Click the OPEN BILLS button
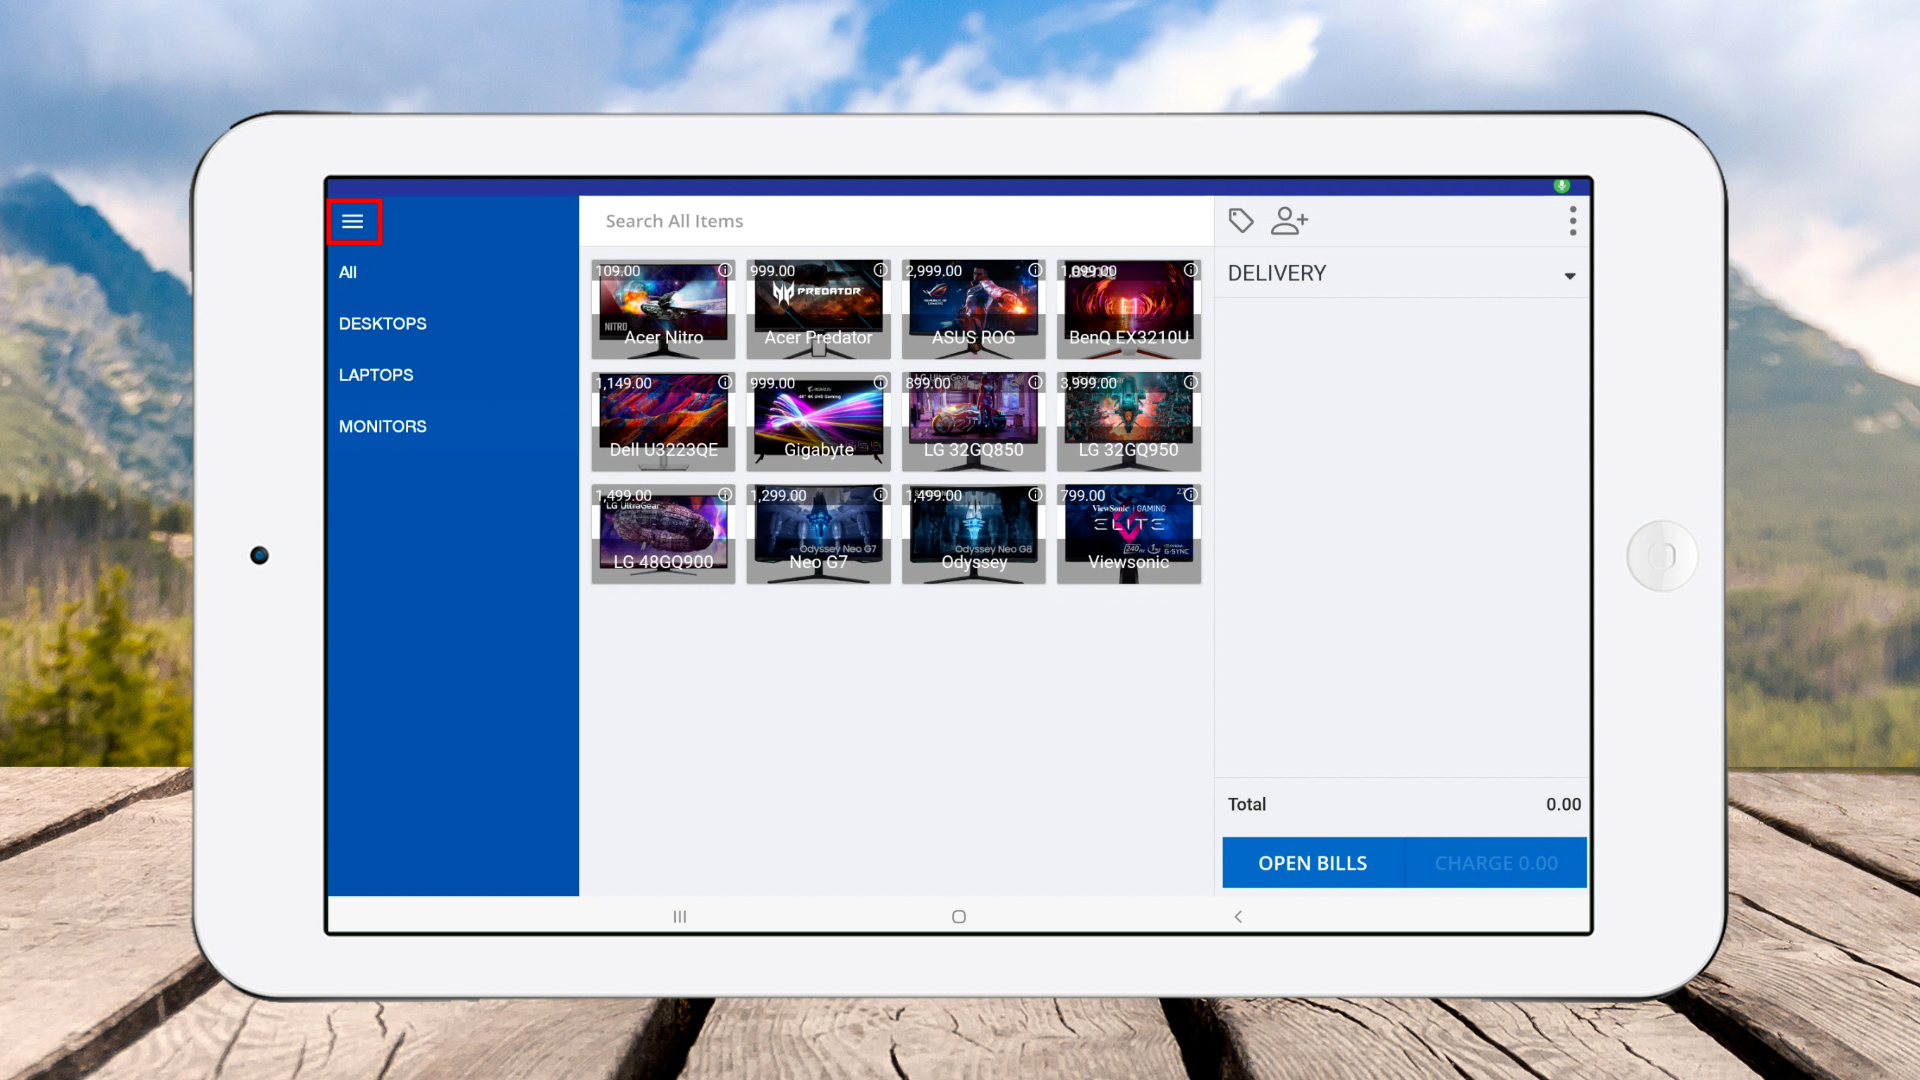The width and height of the screenshot is (1920, 1080). 1312,863
